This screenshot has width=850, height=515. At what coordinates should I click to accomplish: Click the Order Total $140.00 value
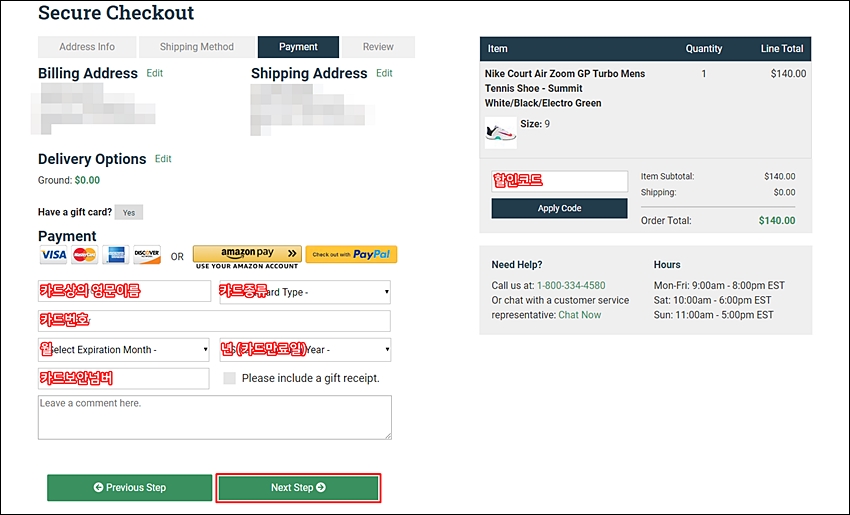tap(777, 221)
